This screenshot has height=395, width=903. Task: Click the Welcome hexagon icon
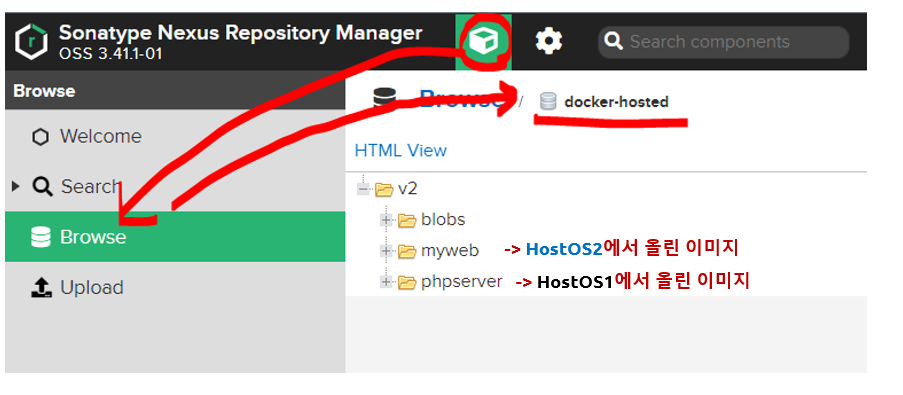(40, 137)
